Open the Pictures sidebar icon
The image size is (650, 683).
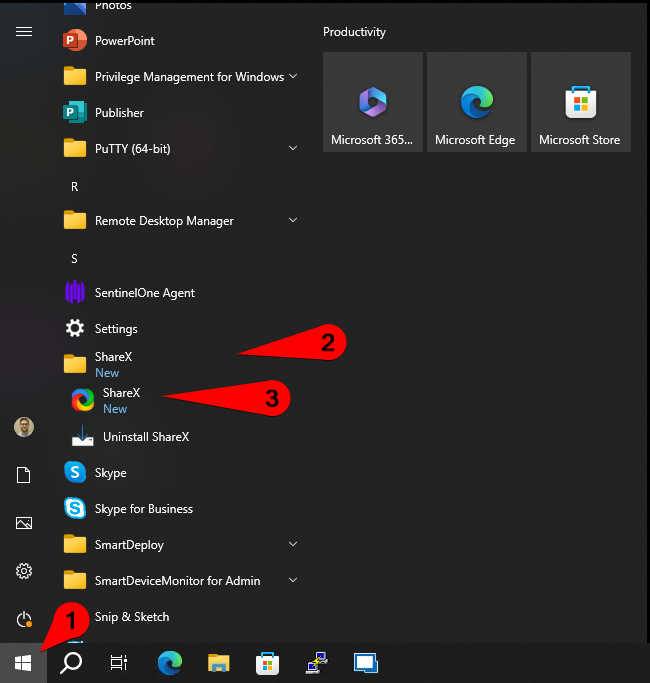24,523
